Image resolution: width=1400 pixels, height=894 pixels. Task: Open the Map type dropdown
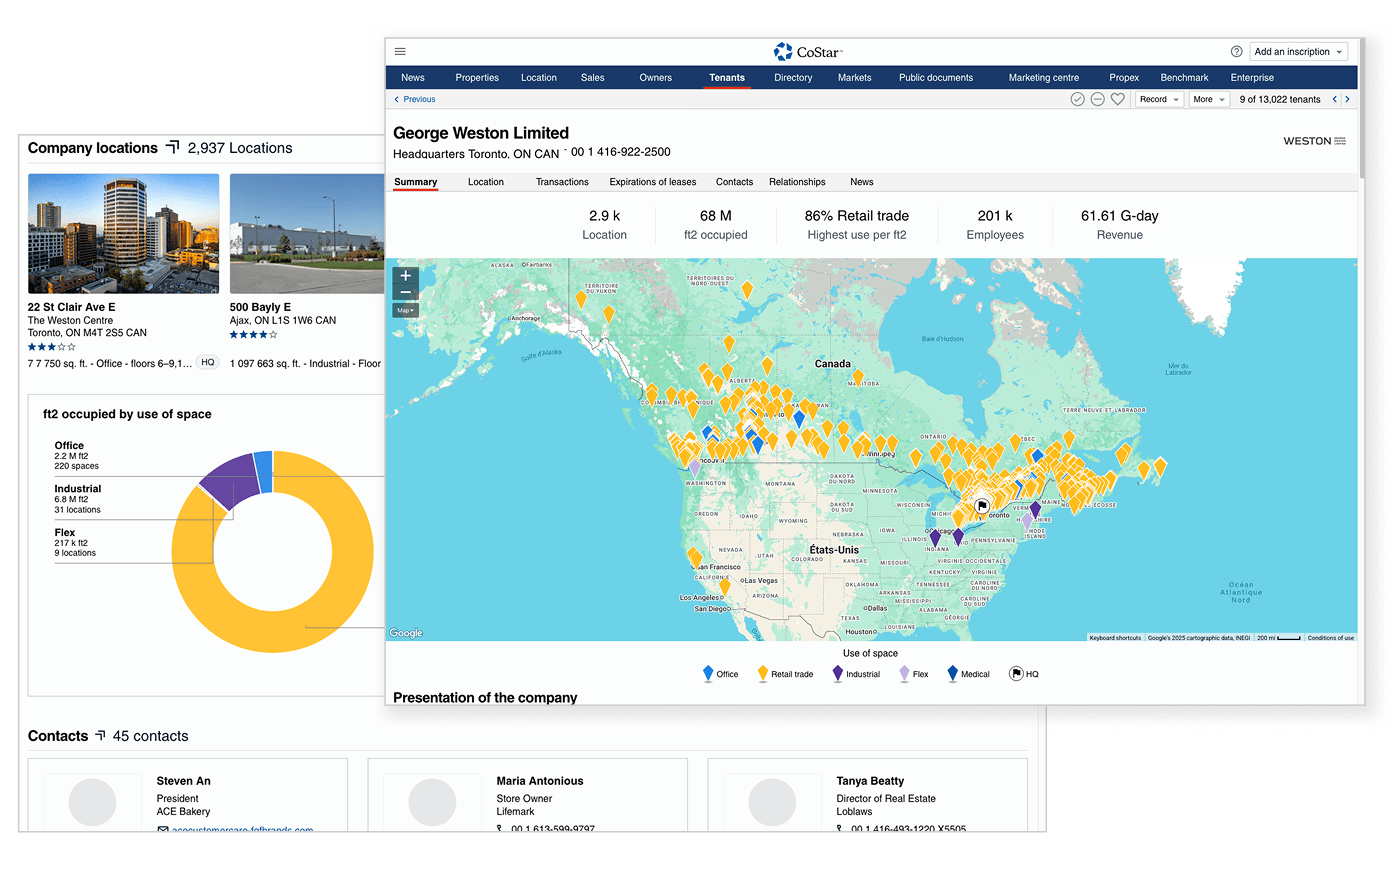pos(405,311)
